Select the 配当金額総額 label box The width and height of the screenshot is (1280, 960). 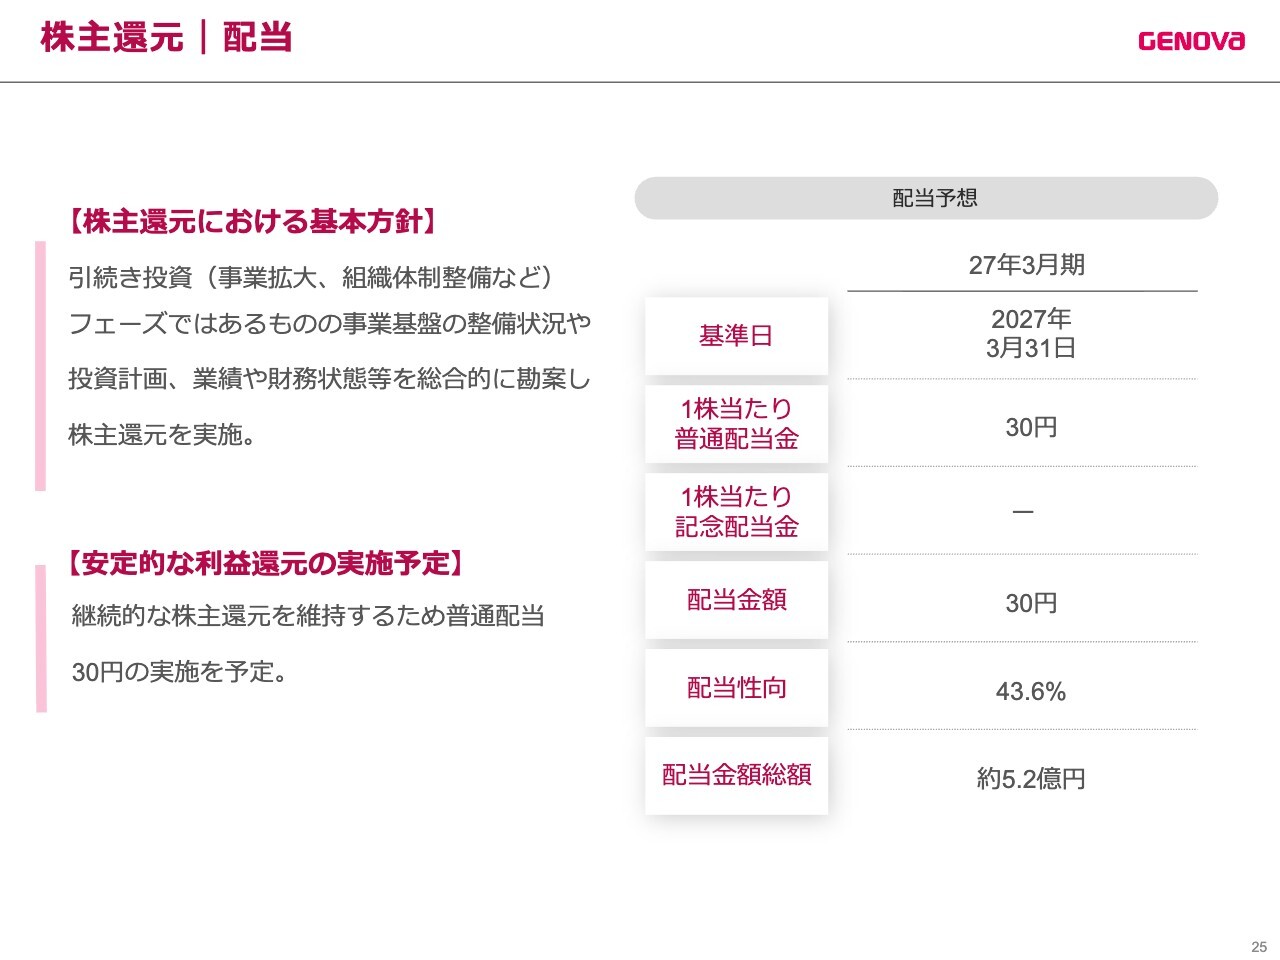point(737,775)
